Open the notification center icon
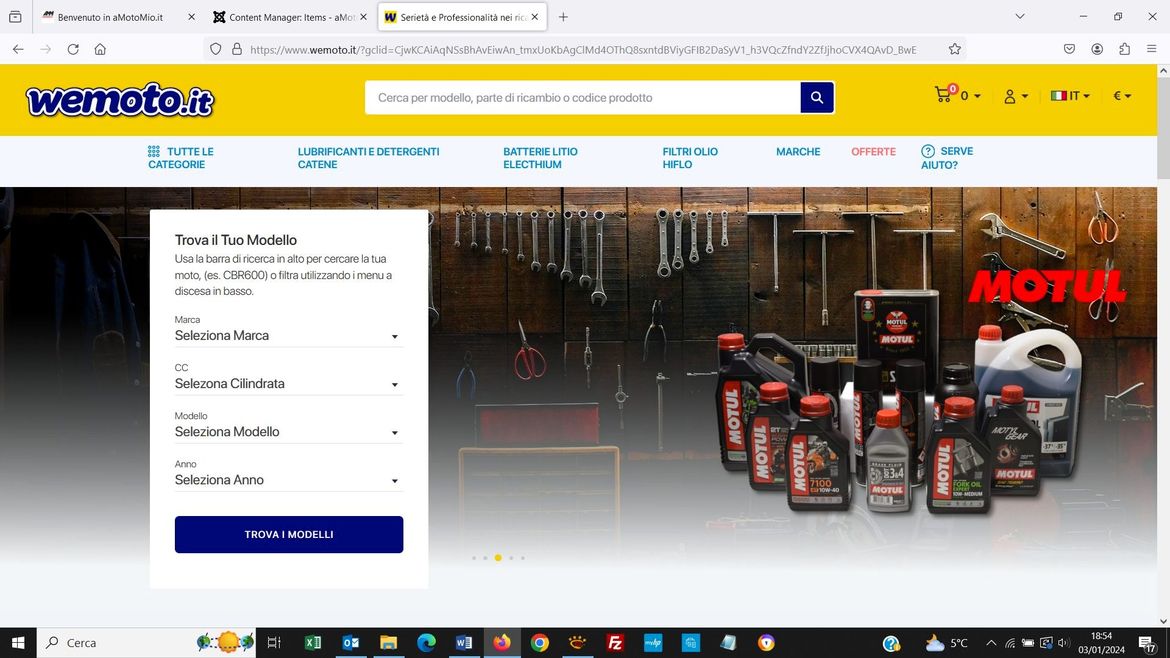 (1147, 642)
